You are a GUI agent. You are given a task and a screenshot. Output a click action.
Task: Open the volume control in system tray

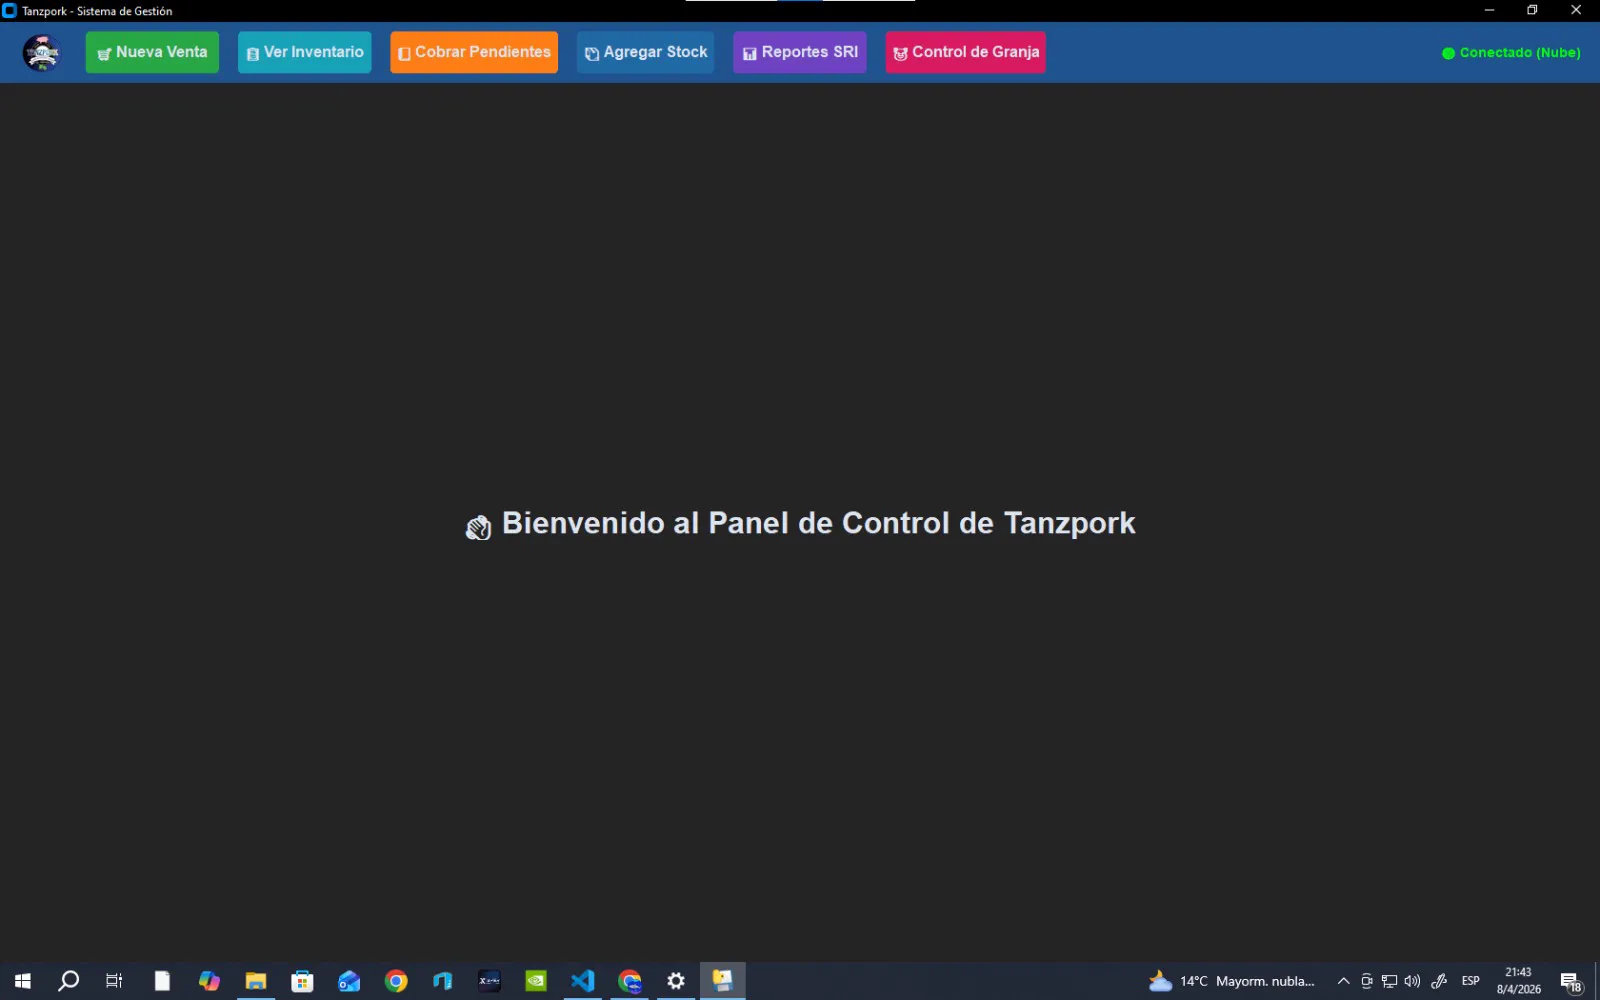1412,981
